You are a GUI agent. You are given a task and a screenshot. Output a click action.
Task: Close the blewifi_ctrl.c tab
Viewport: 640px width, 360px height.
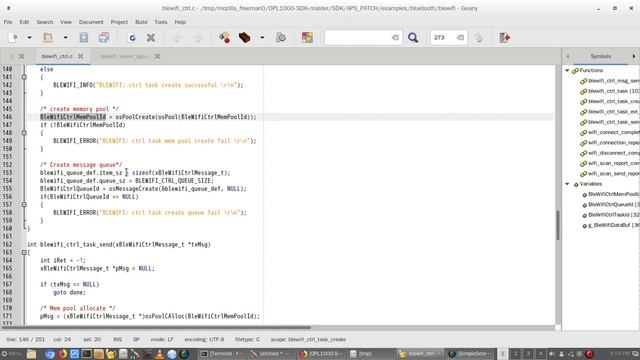tap(81, 56)
